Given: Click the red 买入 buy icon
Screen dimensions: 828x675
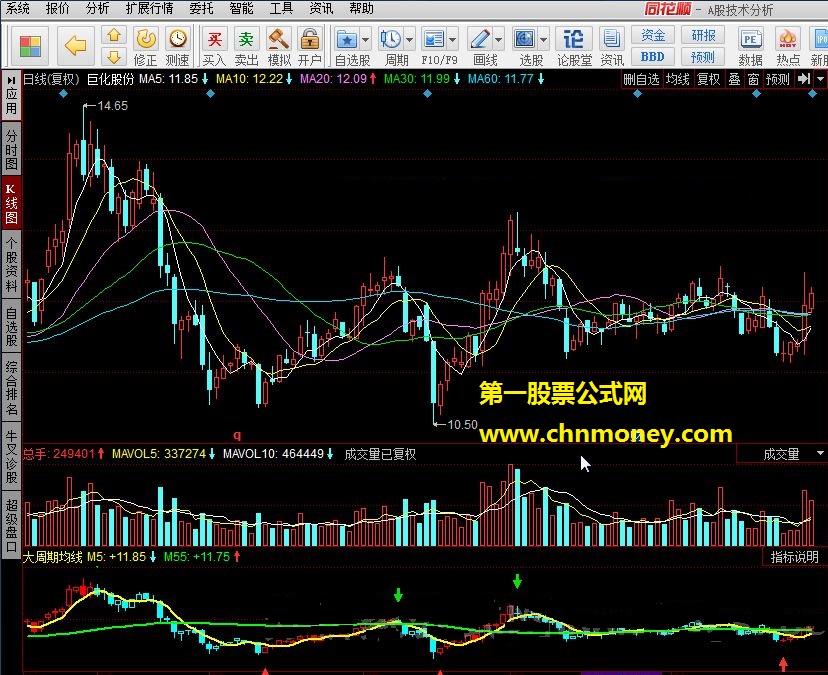Looking at the screenshot, I should pyautogui.click(x=214, y=40).
